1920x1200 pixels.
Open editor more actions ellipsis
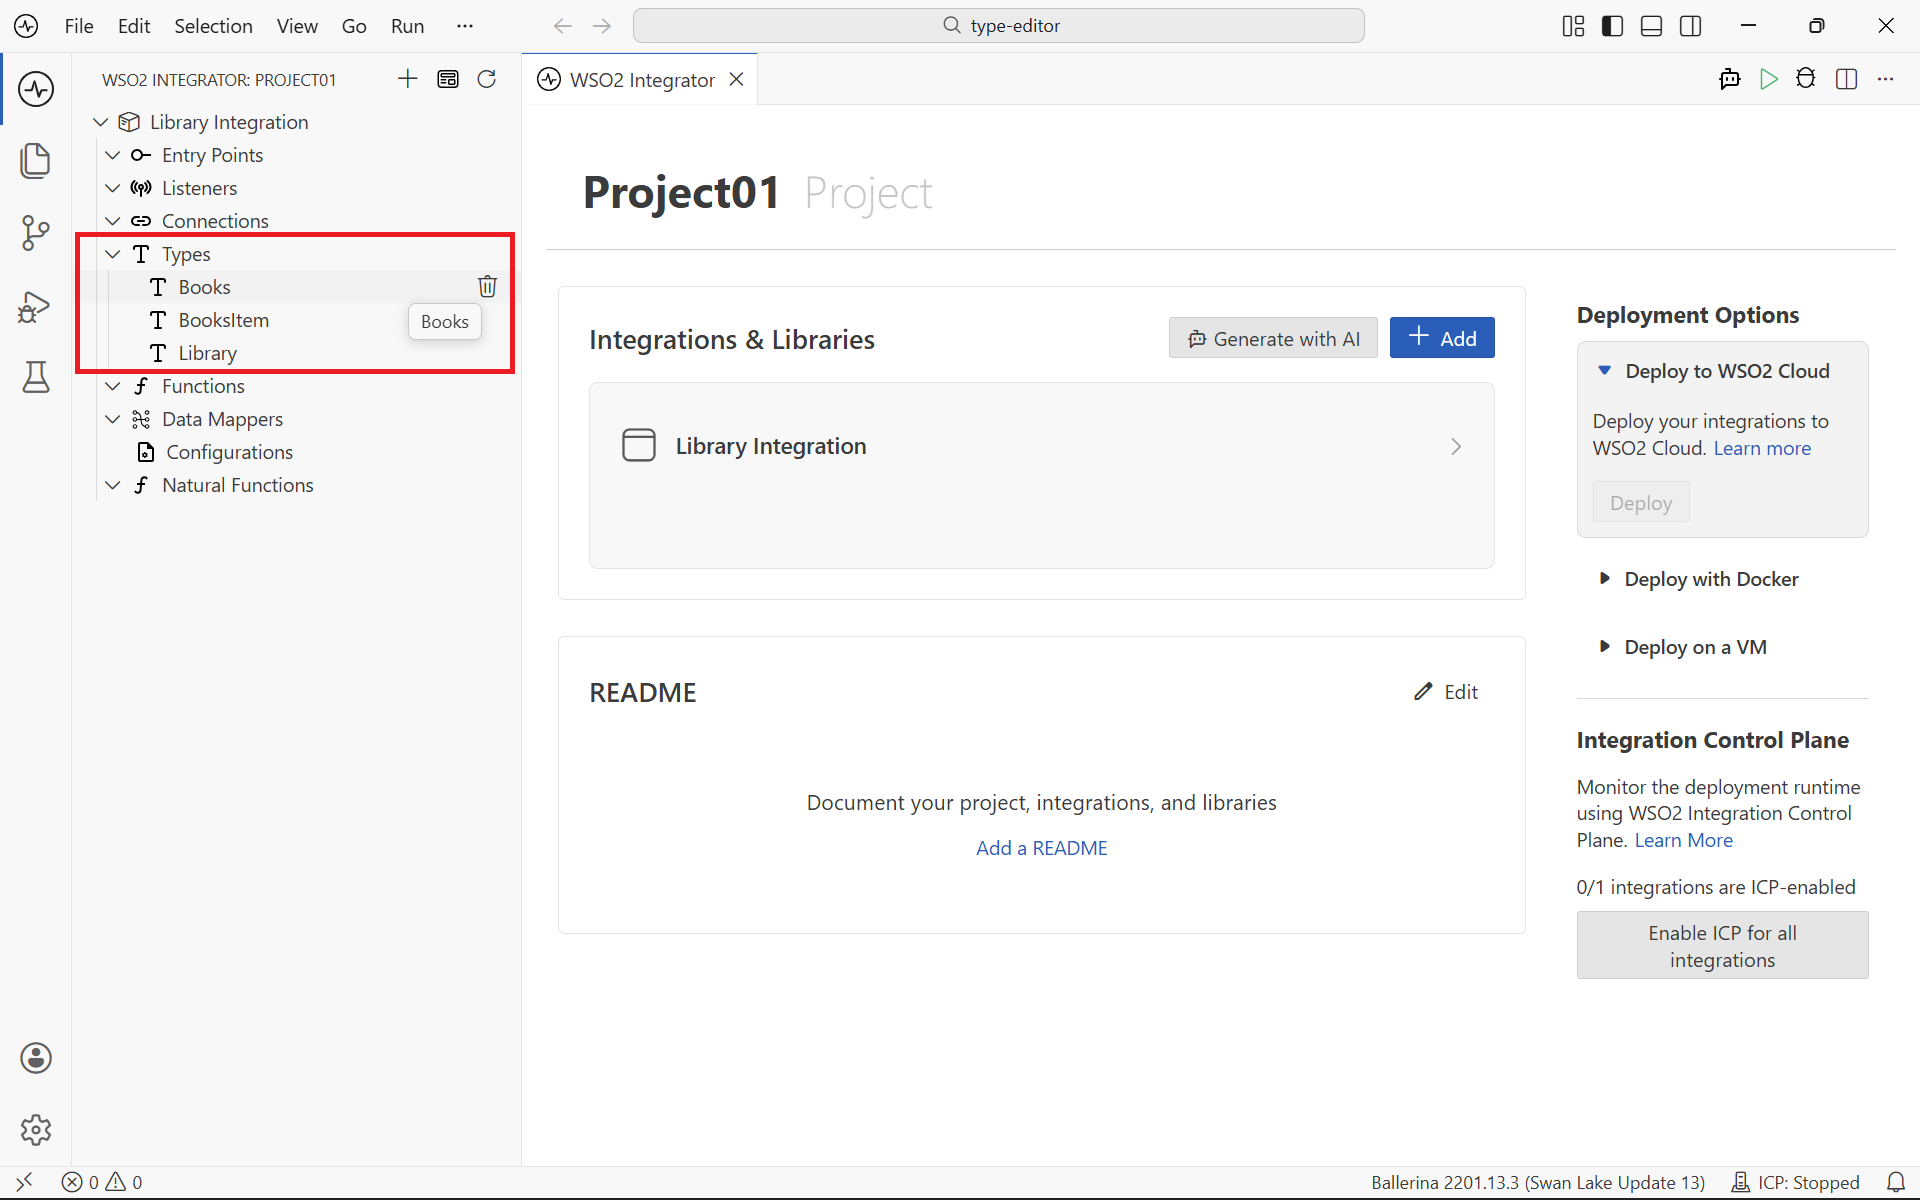point(1886,79)
